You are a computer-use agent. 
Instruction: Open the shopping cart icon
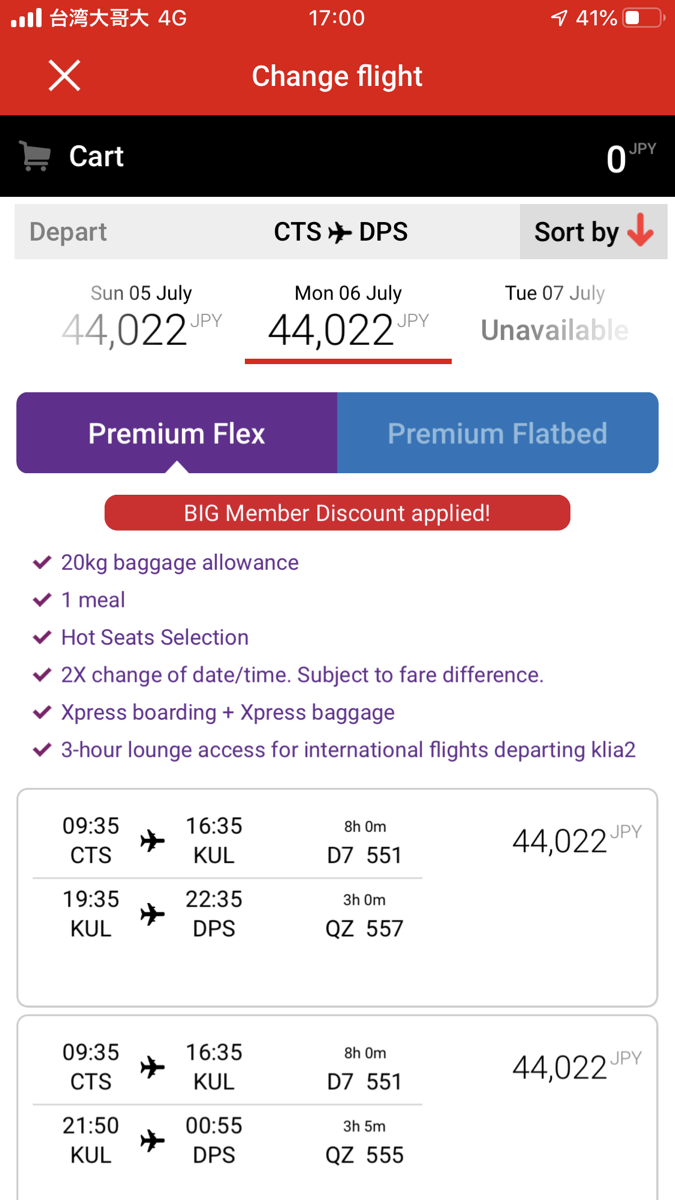(35, 156)
